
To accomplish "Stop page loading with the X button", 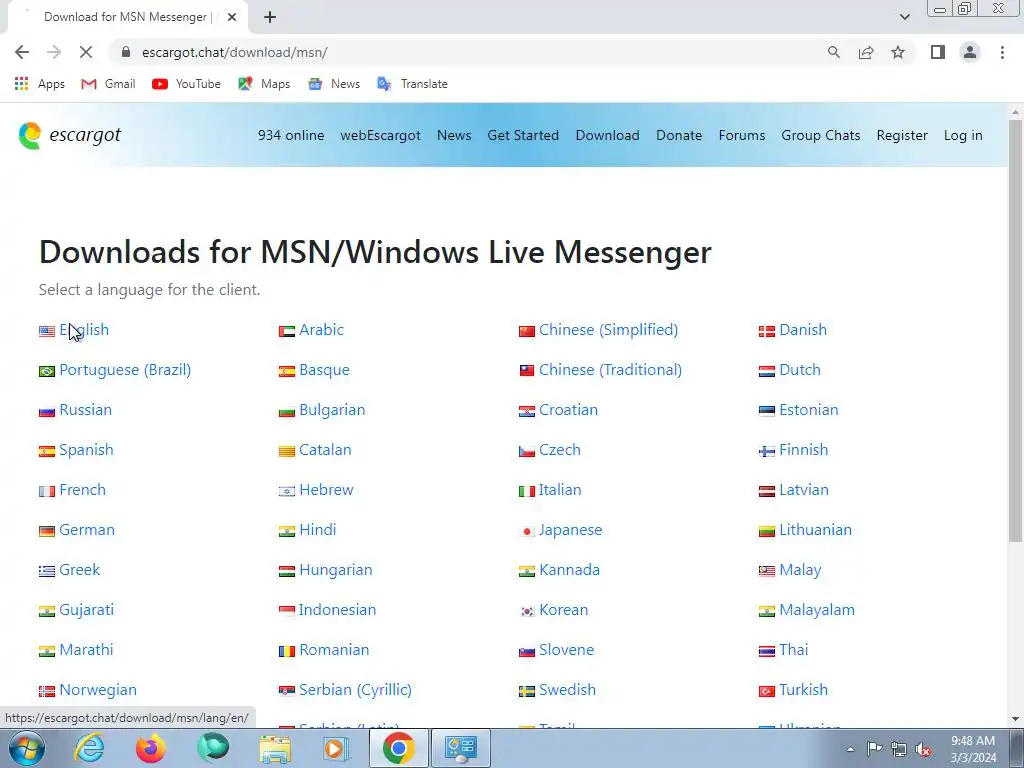I will click(86, 52).
